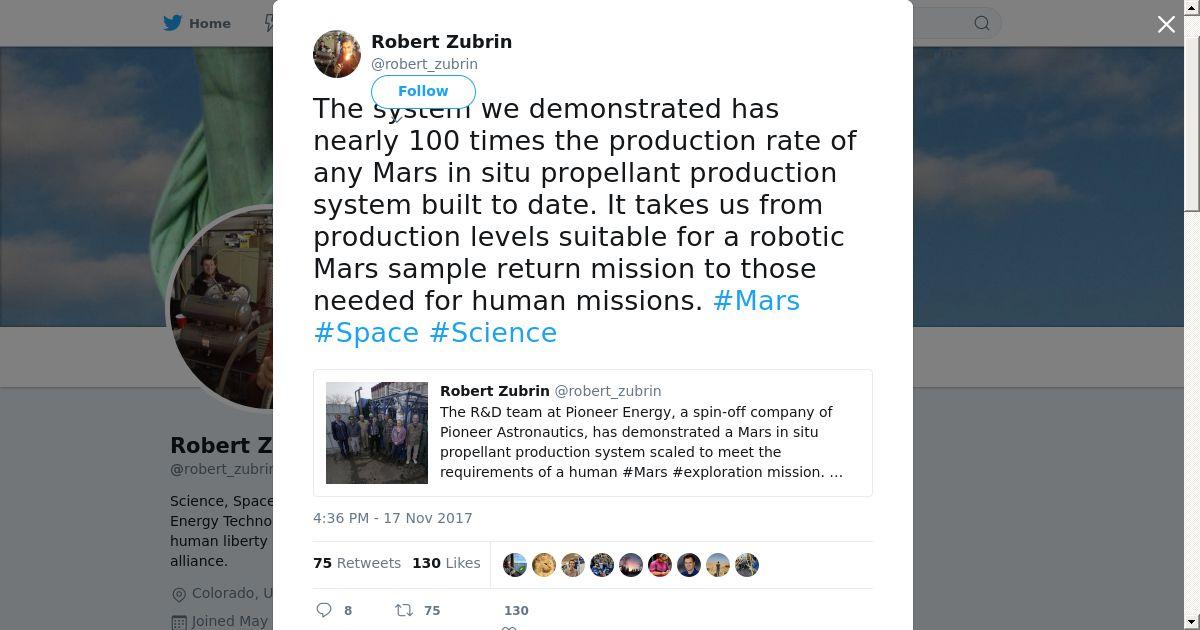The width and height of the screenshot is (1200, 630).
Task: Follow Robert Zubrin
Action: tap(423, 91)
